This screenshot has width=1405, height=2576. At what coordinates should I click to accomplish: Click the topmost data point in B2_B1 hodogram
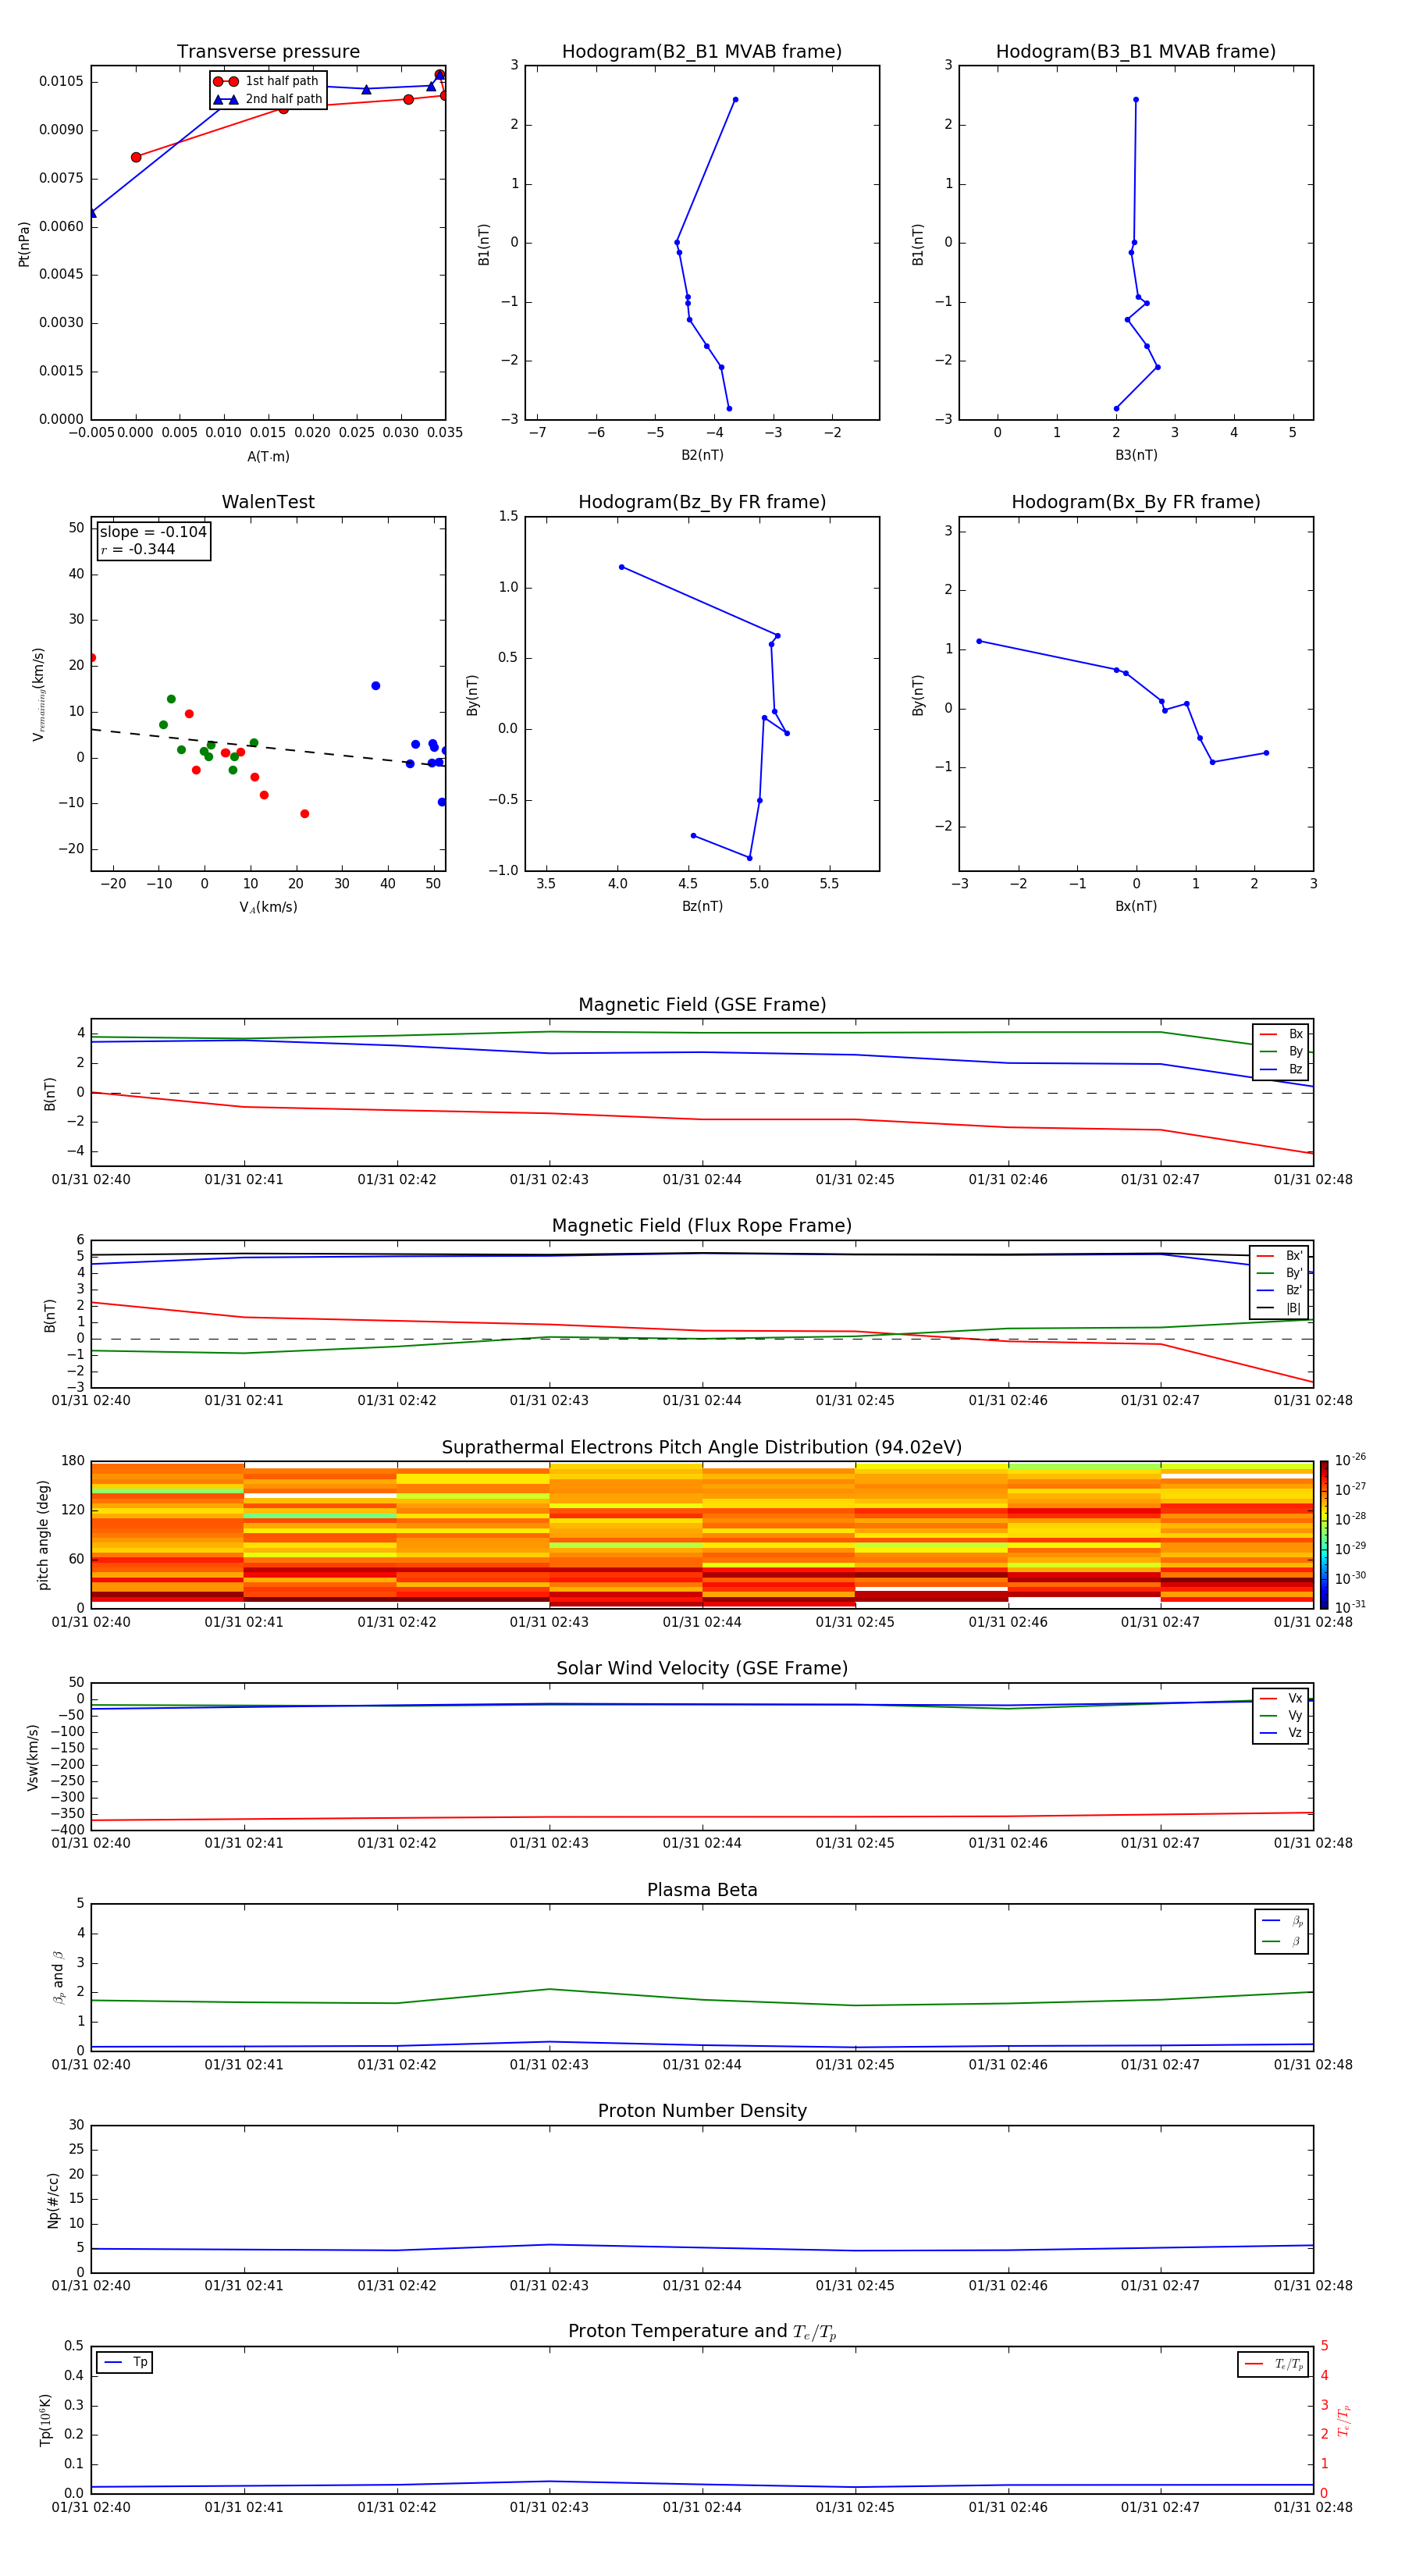click(x=735, y=100)
